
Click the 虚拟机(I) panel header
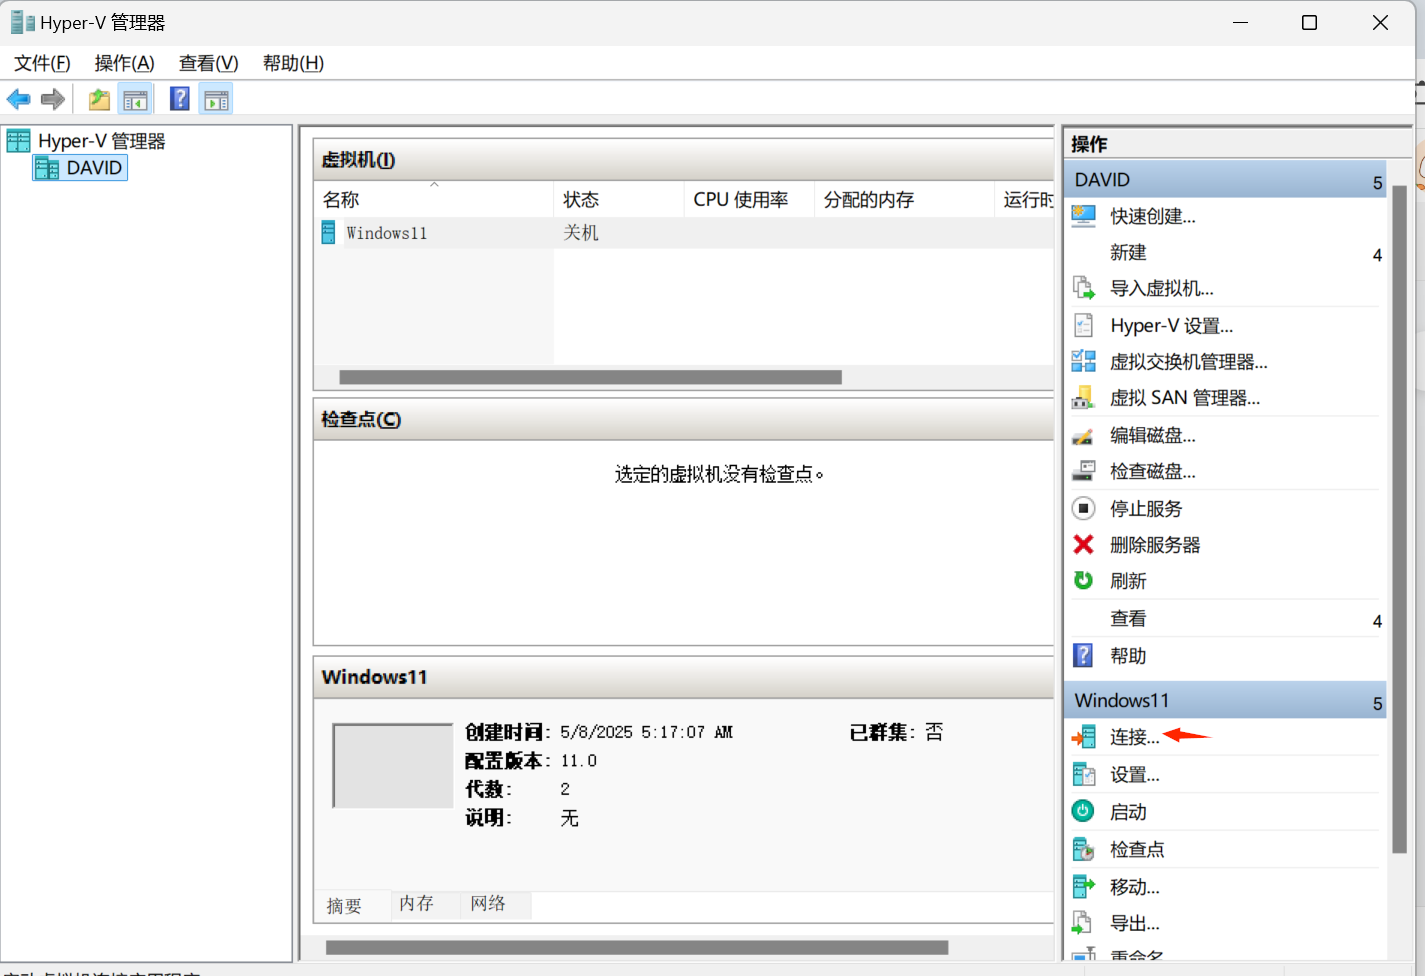684,159
